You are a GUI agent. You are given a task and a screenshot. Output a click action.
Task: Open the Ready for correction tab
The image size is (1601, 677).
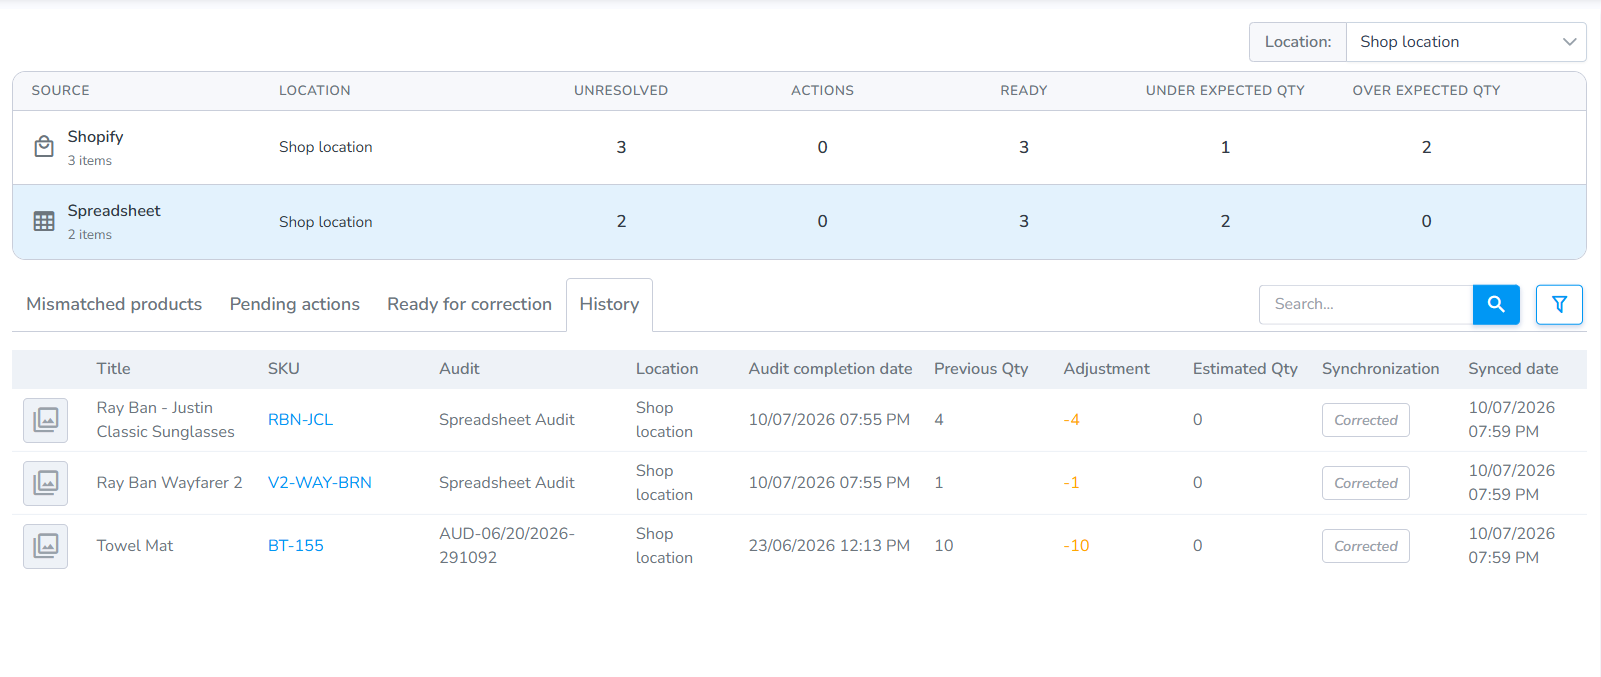[x=470, y=304]
